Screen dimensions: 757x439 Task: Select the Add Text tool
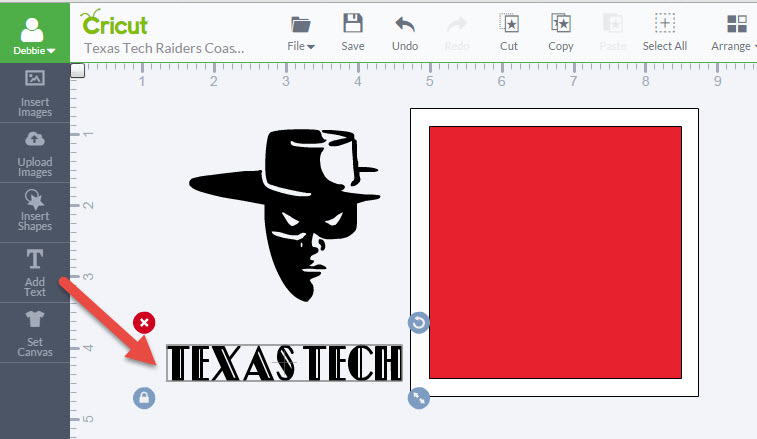[x=35, y=272]
